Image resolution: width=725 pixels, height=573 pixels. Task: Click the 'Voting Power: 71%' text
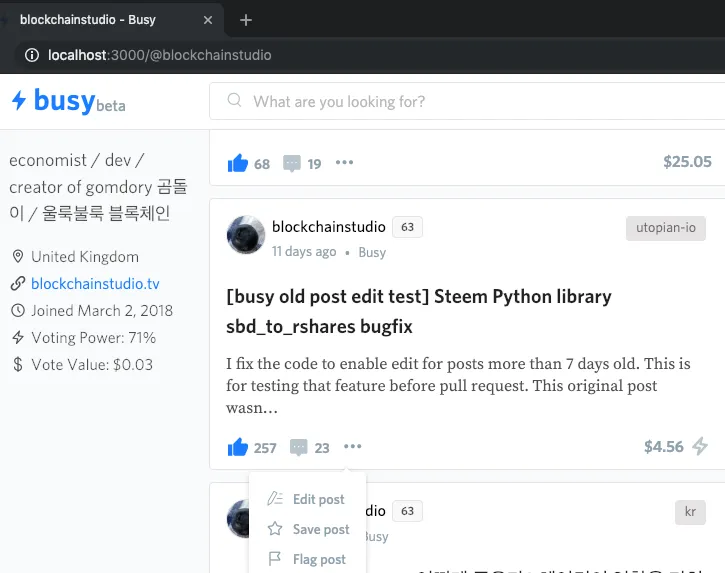pyautogui.click(x=94, y=338)
